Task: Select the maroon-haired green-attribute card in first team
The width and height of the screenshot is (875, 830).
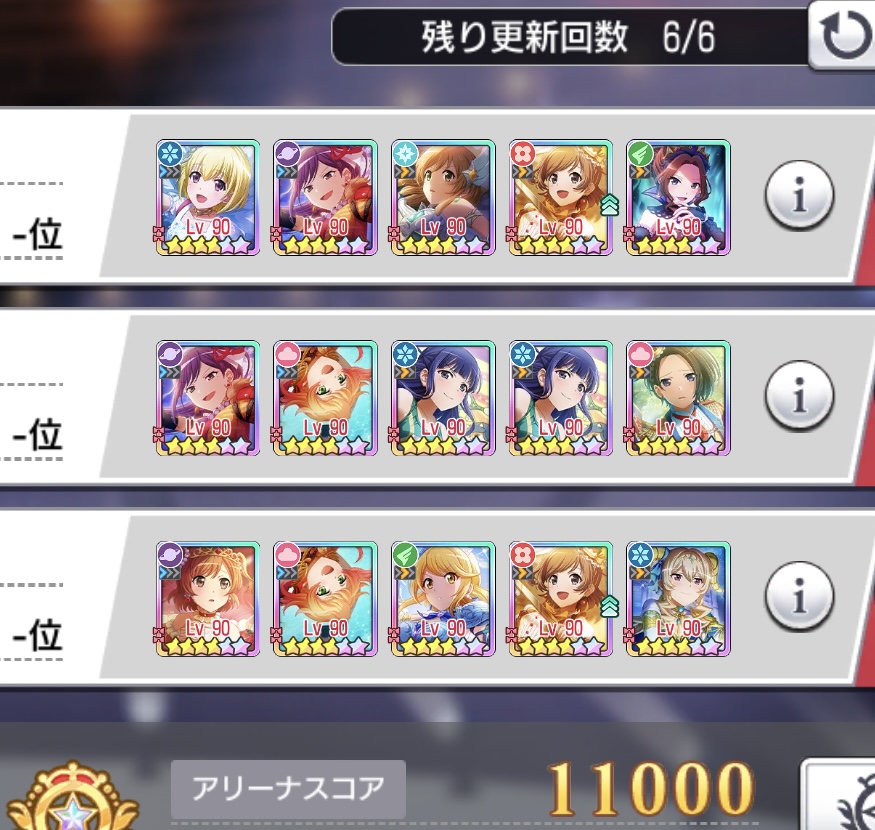Action: click(x=678, y=198)
